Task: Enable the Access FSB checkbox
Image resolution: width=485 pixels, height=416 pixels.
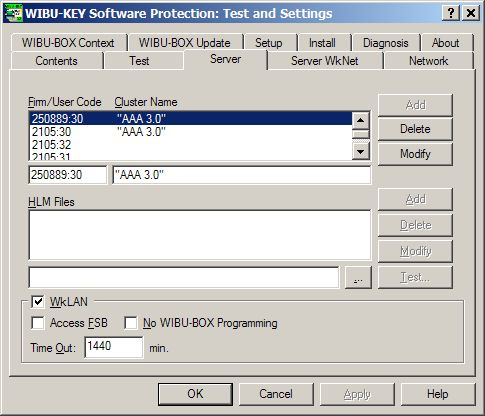Action: 38,323
